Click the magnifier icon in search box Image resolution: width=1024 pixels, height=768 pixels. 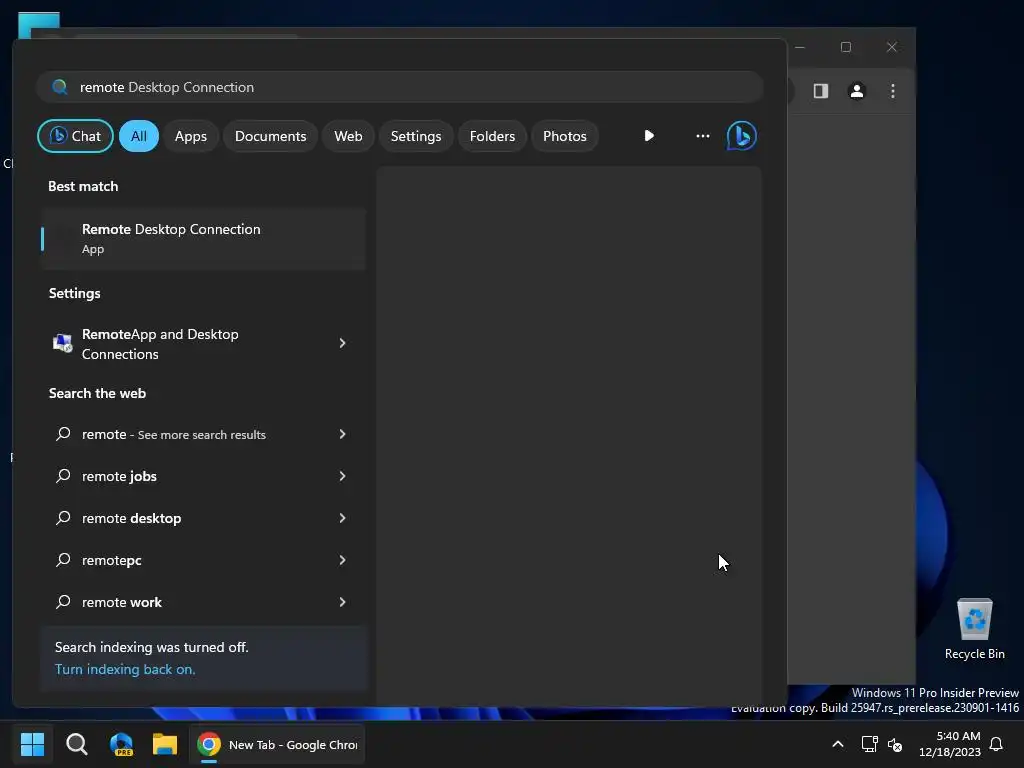(59, 87)
